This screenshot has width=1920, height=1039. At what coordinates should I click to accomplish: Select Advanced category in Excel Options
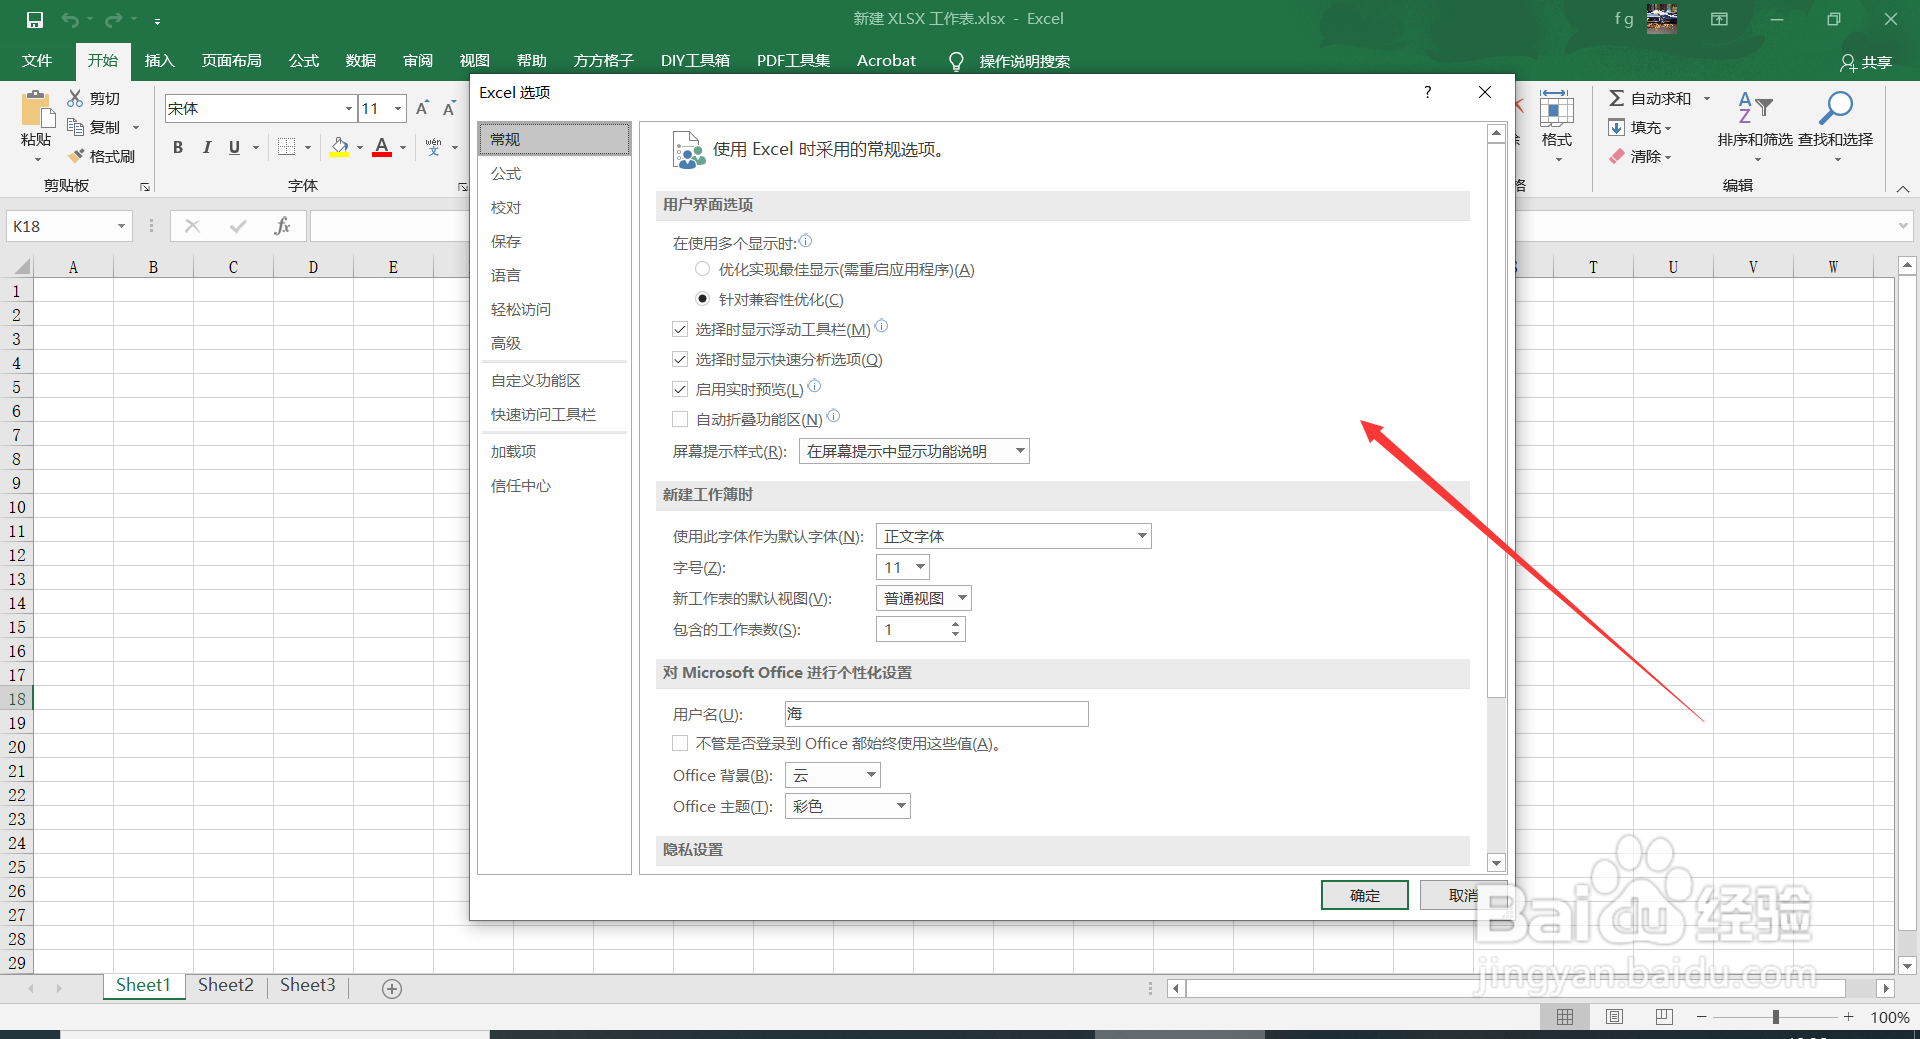click(x=554, y=343)
